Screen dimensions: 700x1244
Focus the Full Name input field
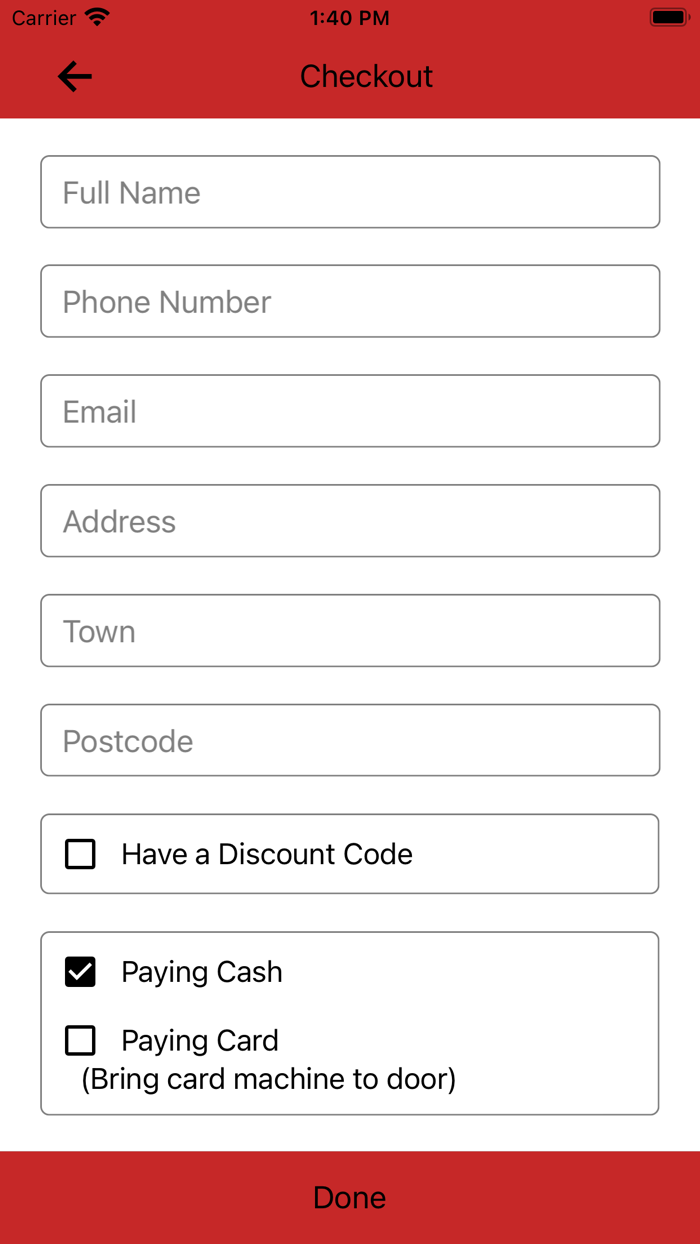[x=350, y=192]
